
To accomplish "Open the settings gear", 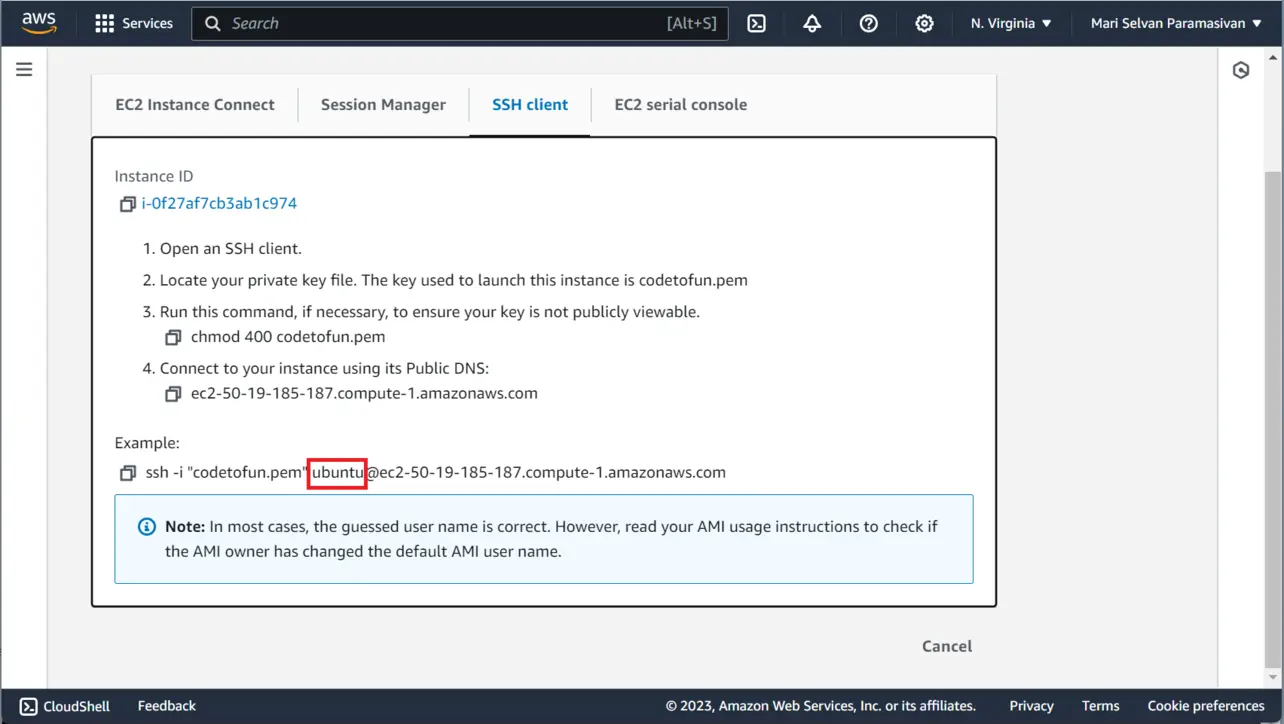I will pyautogui.click(x=925, y=23).
